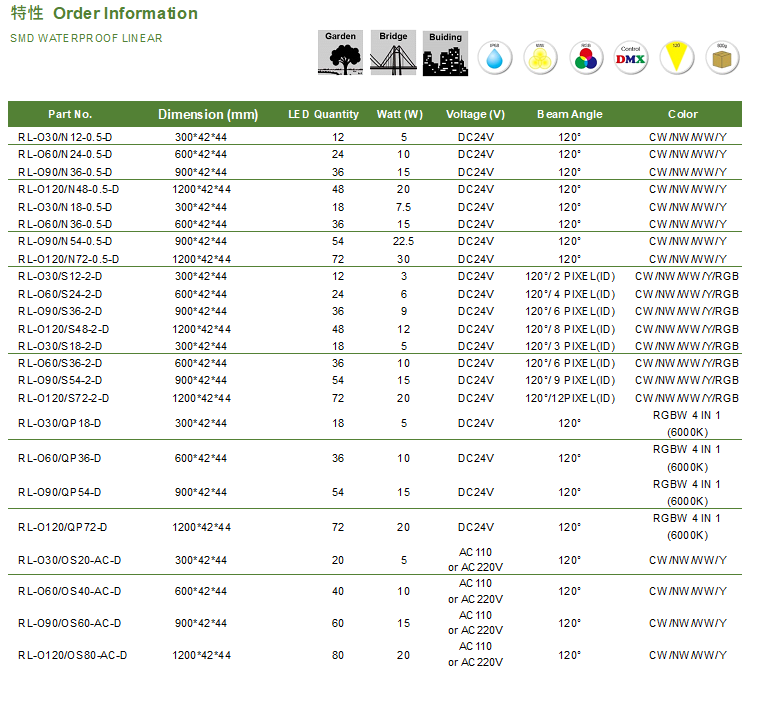
Task: Click the Part No. column header
Action: [70, 114]
